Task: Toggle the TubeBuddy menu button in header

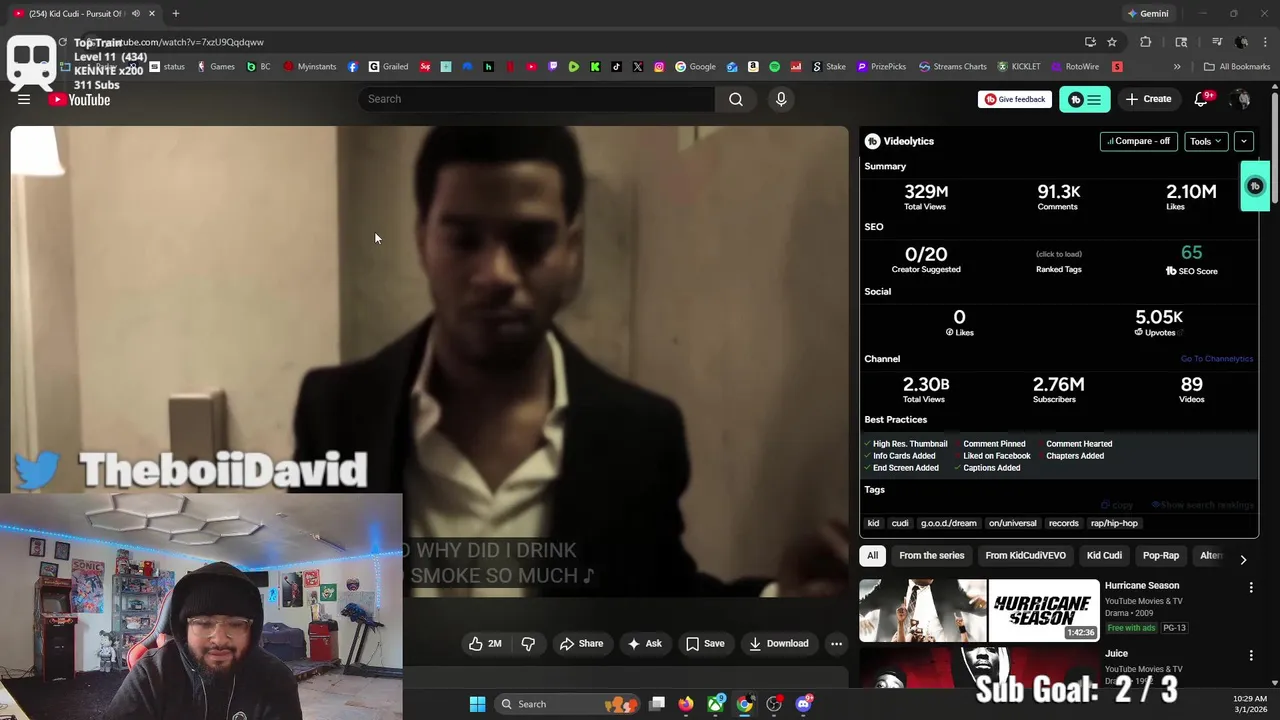Action: pos(1085,99)
